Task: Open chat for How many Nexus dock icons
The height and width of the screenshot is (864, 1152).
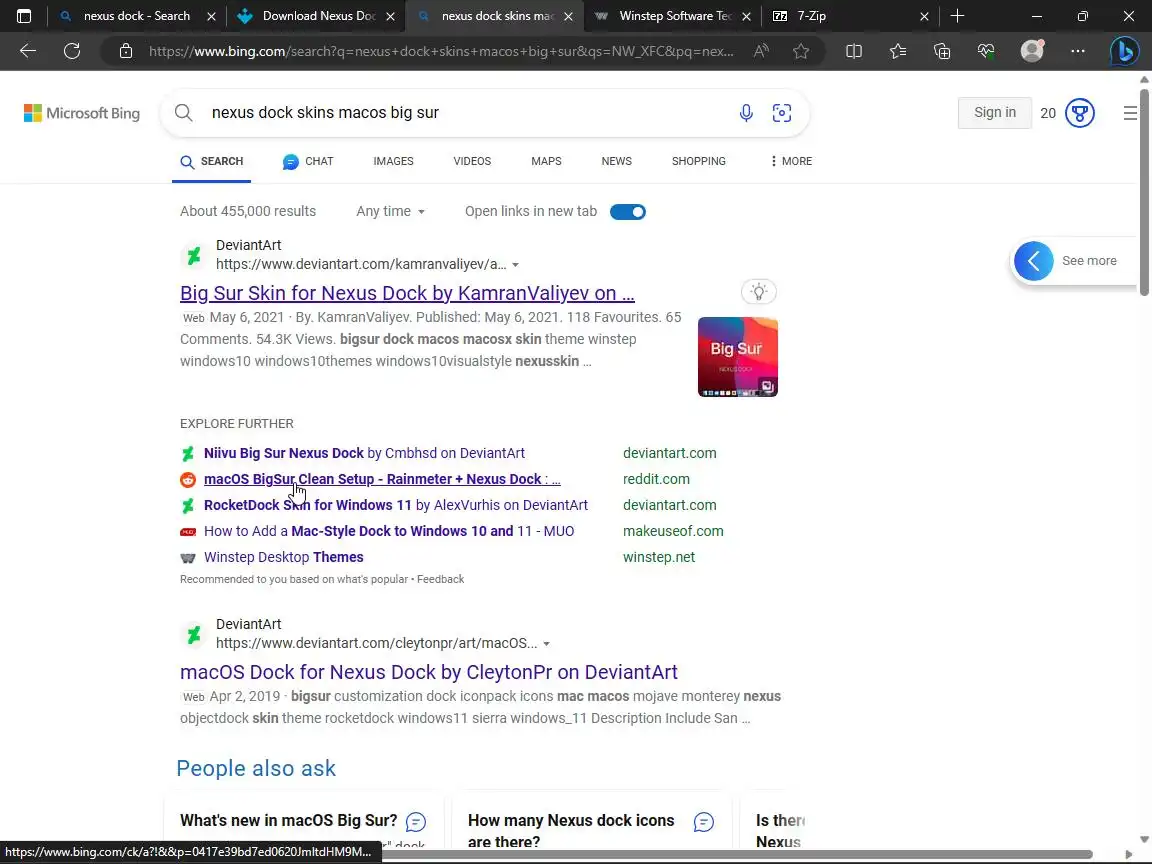Action: [704, 821]
